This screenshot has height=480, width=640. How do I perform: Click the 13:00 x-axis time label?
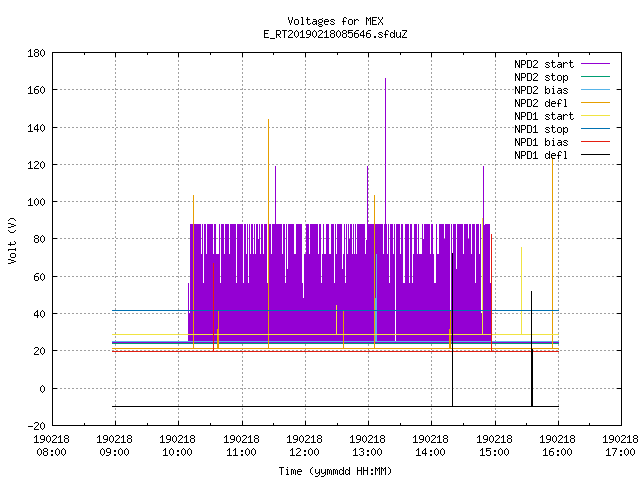(368, 452)
